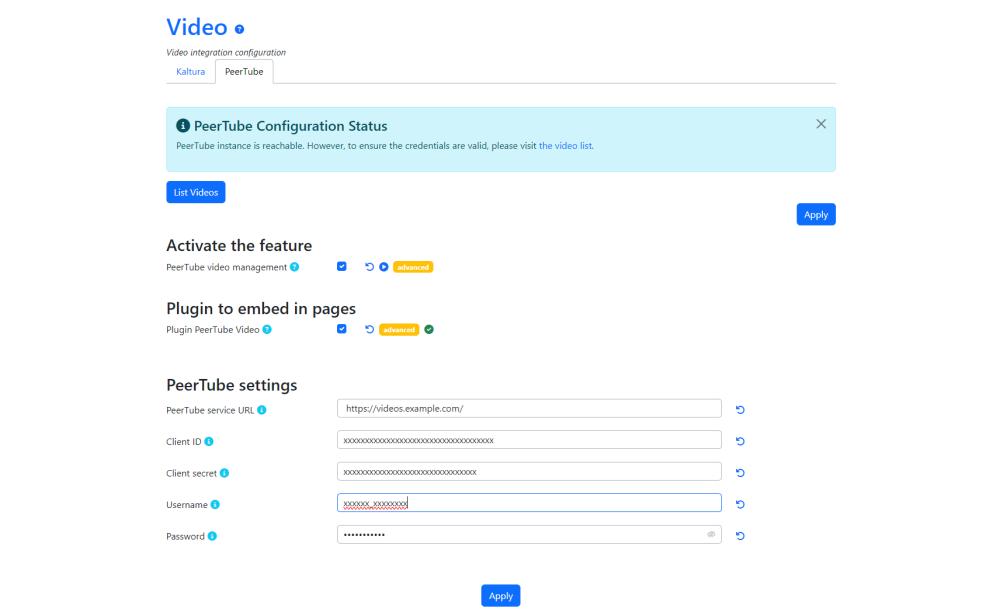Reset the Username field

point(740,504)
